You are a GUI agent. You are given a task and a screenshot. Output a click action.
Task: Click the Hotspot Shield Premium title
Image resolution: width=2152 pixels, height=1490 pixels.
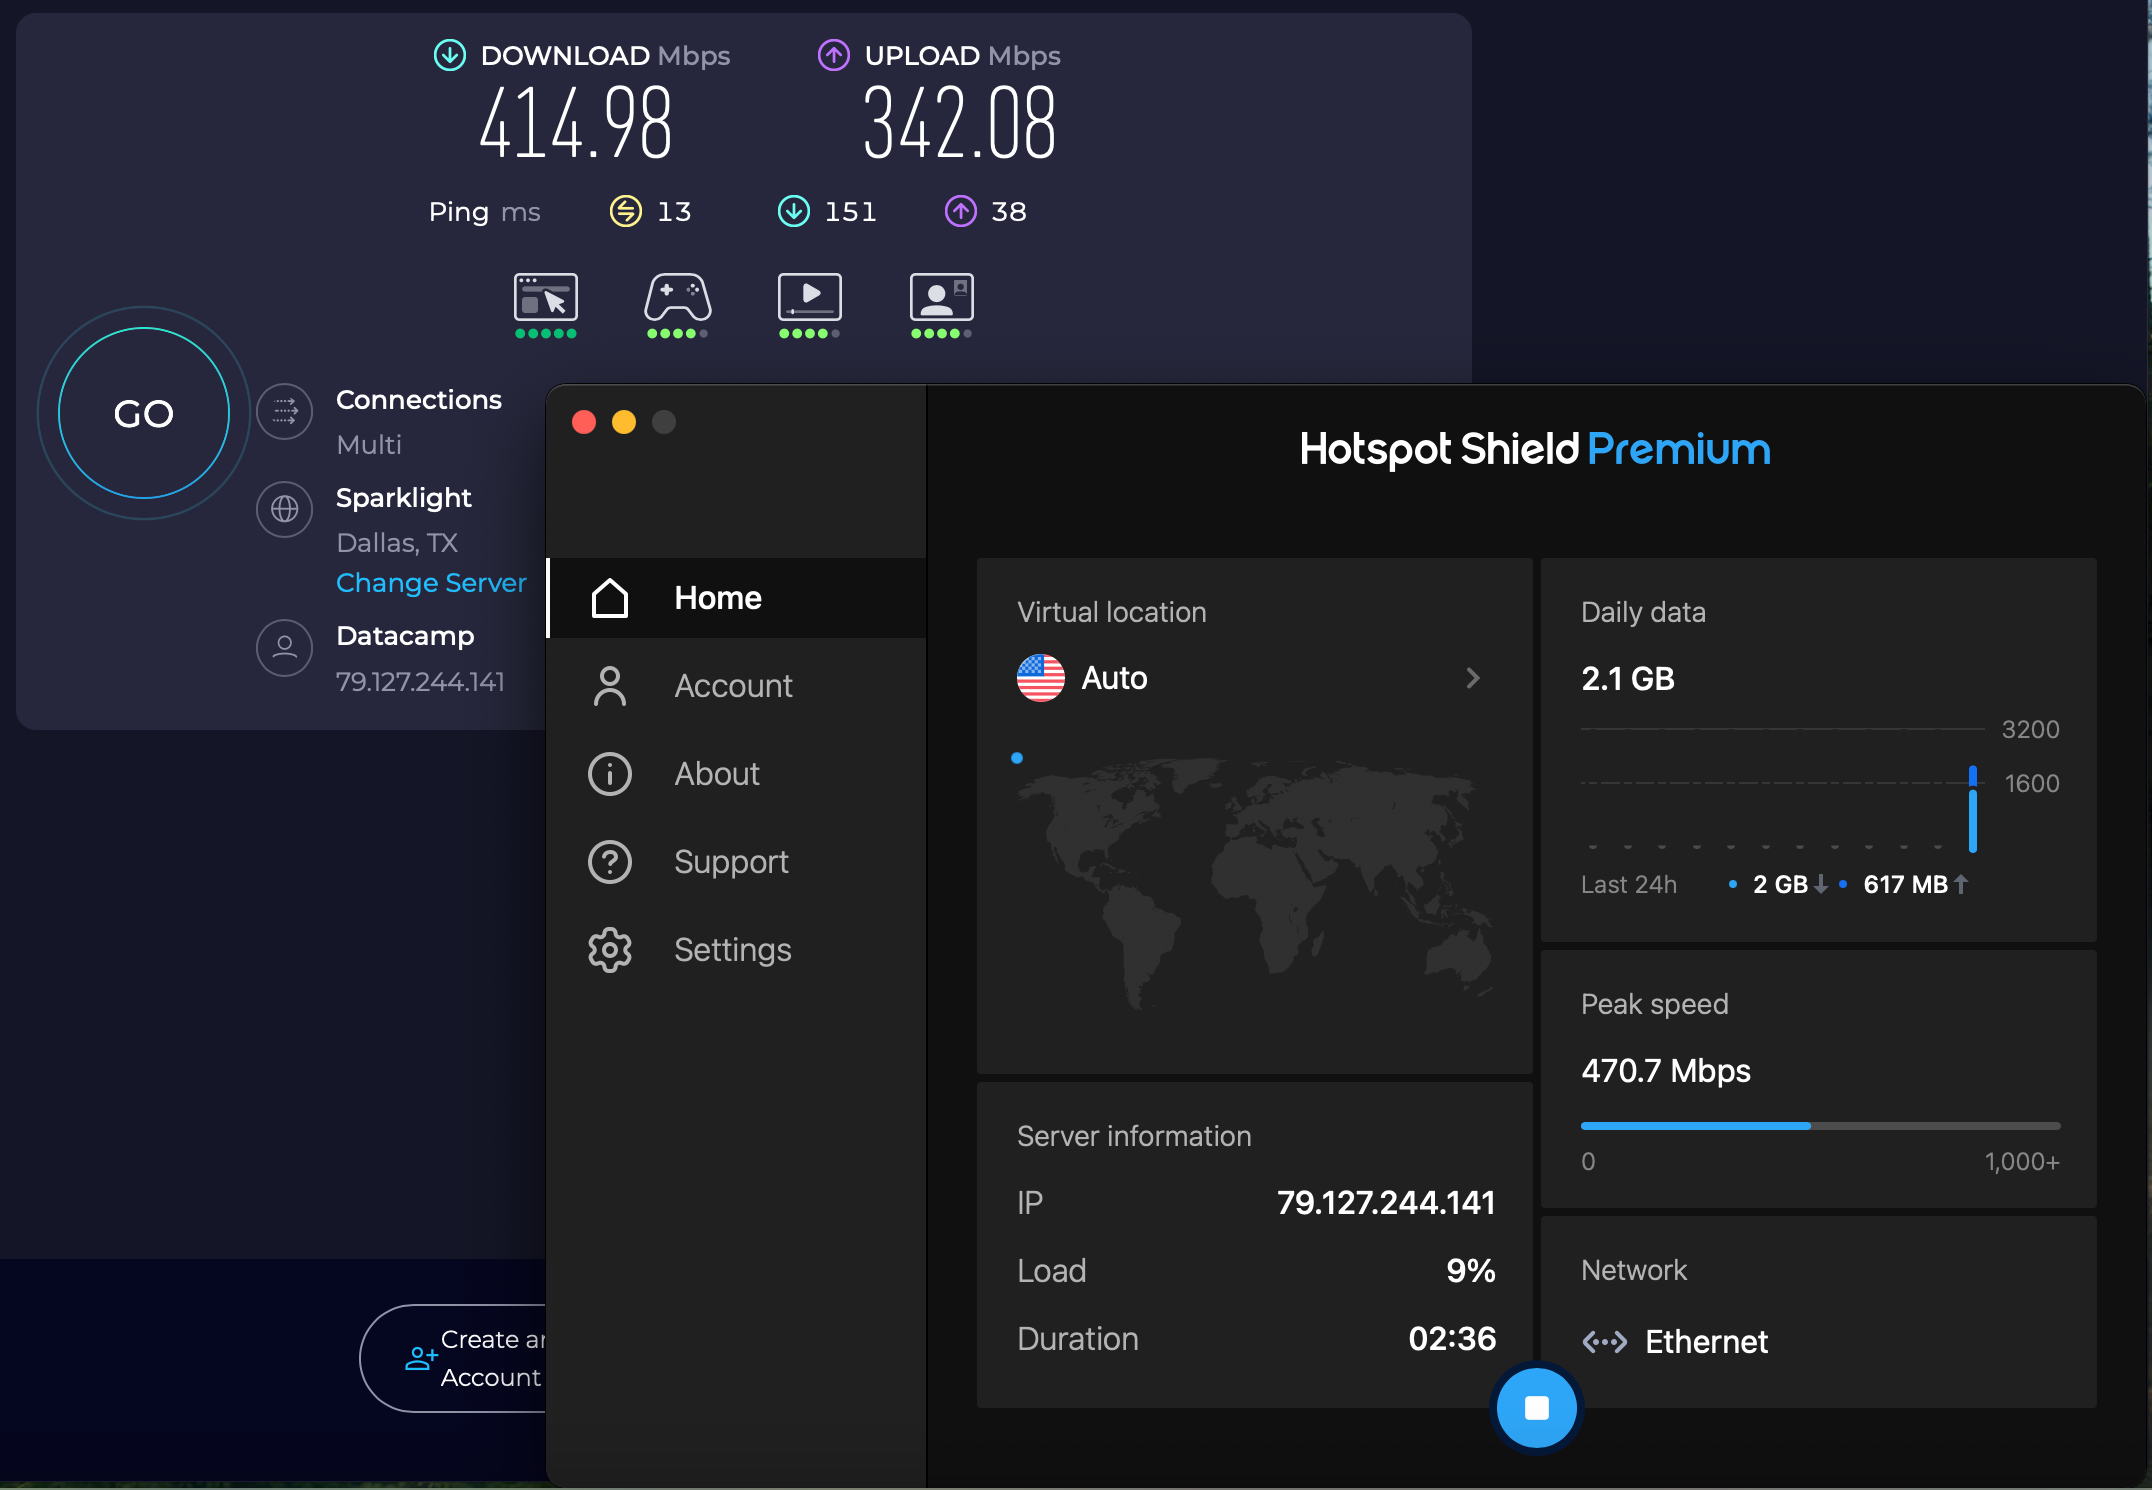click(1534, 449)
